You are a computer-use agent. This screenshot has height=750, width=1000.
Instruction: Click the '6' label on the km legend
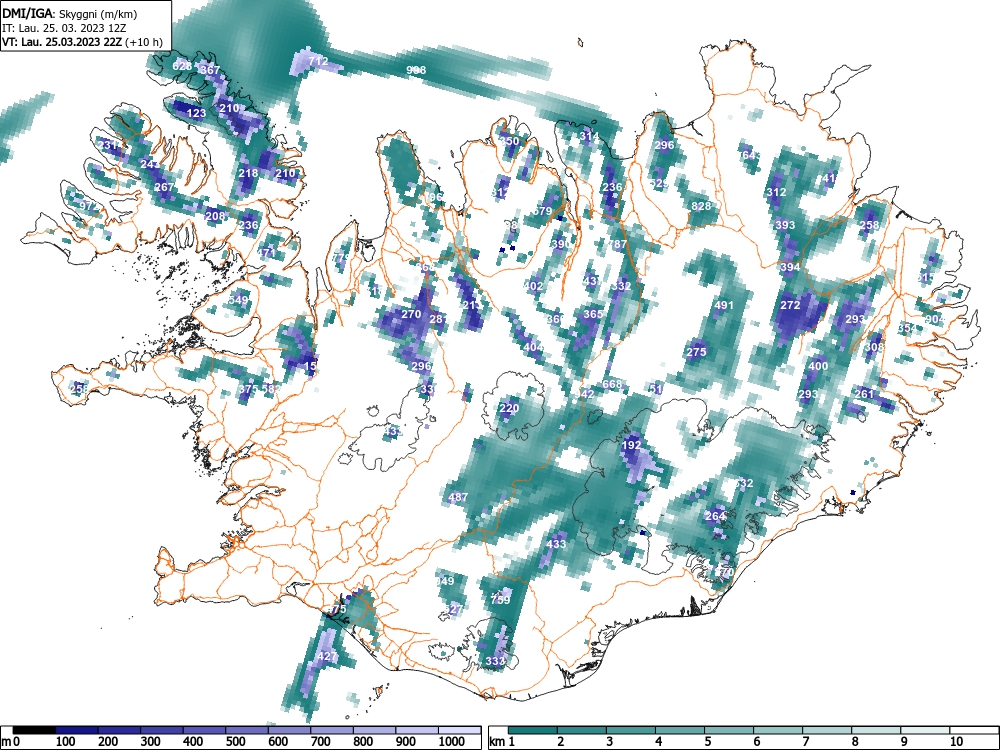click(x=756, y=741)
